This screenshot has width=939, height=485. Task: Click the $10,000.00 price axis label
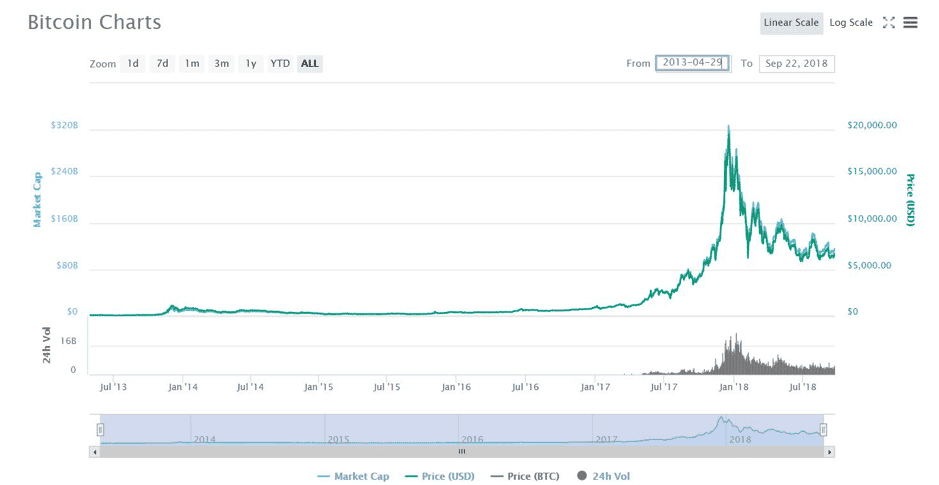coord(872,219)
